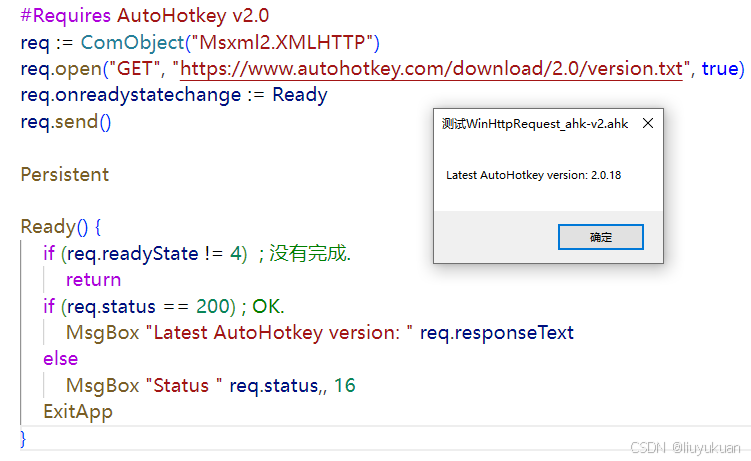Click the "GET" string in req.open
Viewport: 751px width, 461px height.
135,69
